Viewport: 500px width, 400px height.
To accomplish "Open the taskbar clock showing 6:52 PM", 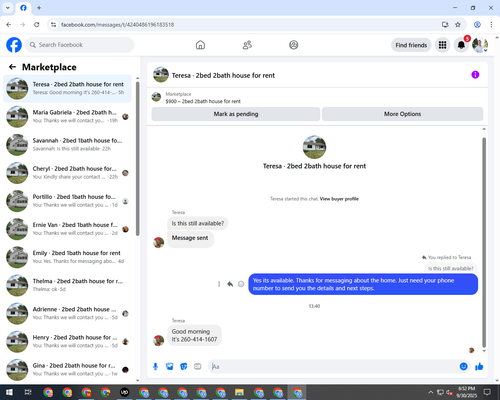I will point(467,392).
